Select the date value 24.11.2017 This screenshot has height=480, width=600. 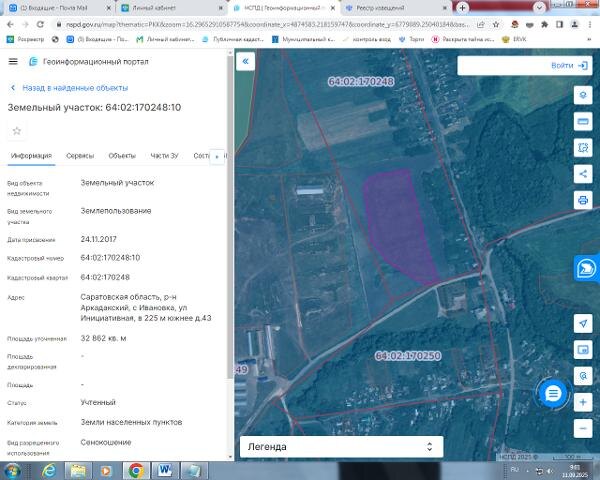(x=98, y=239)
